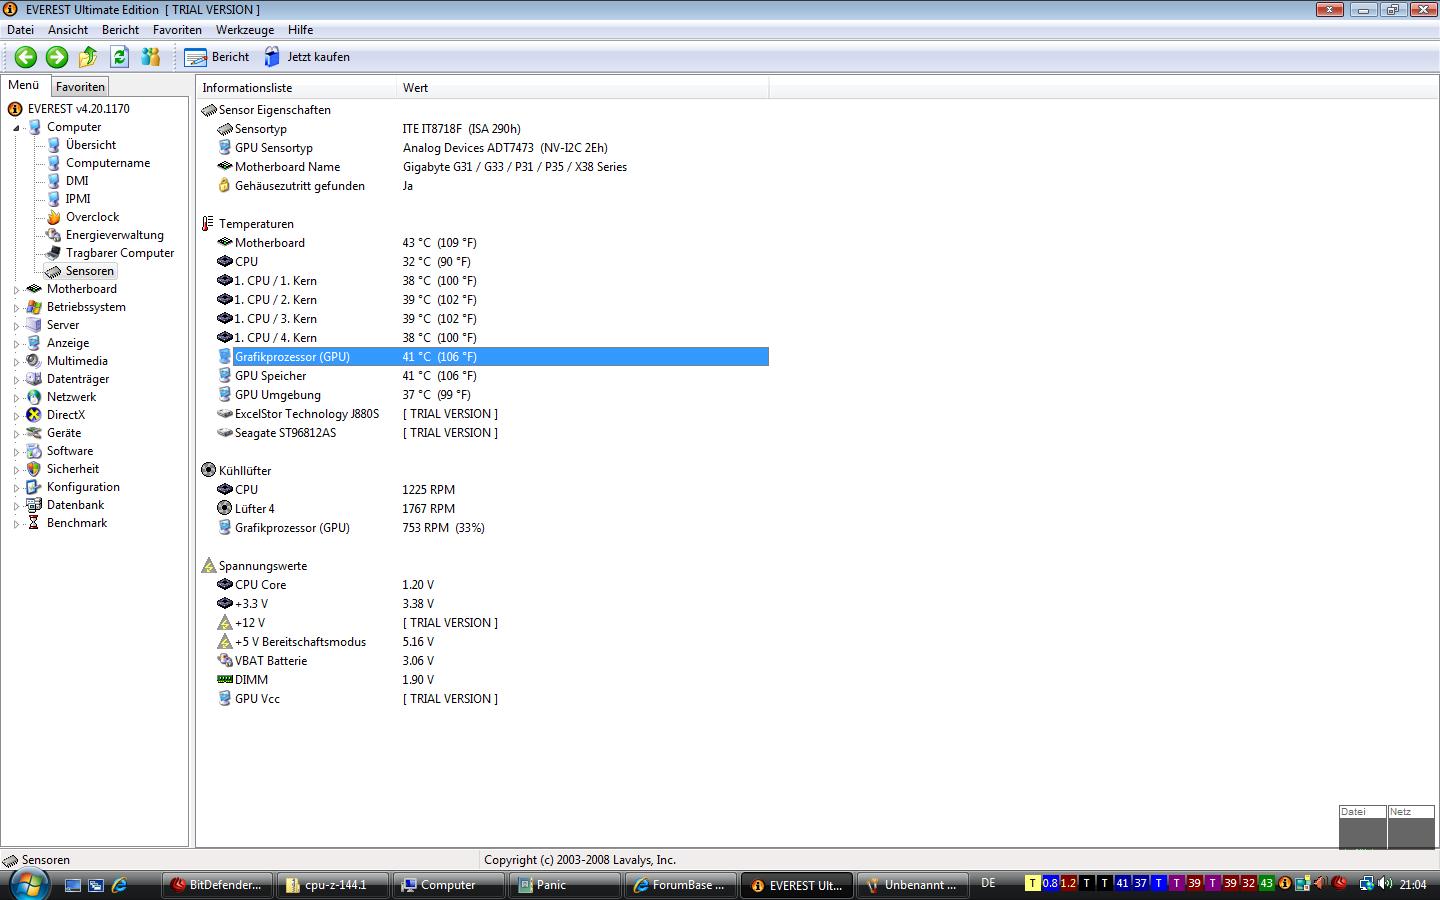Open the Bericht report toolbar button
Viewport: 1440px width, 900px height.
217,57
